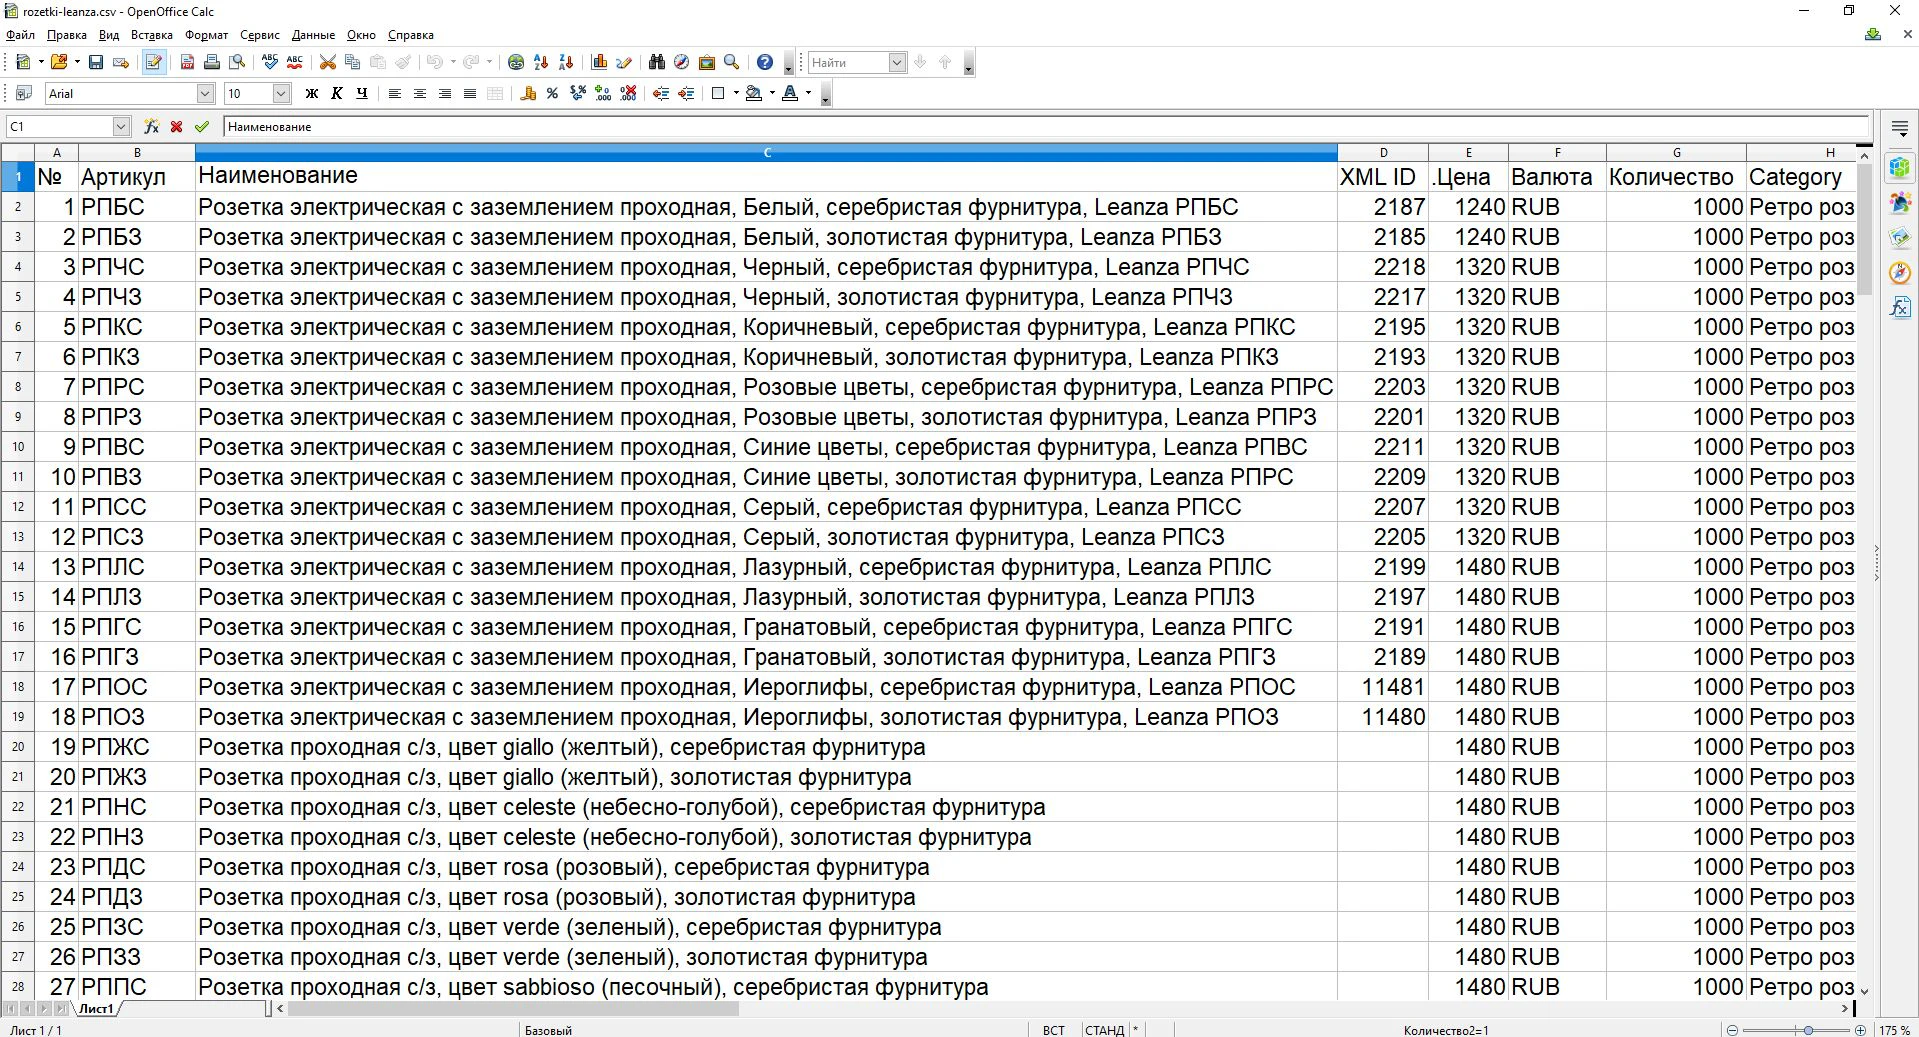Open sidebar Properties panel icon
This screenshot has width=1919, height=1037.
click(x=1900, y=167)
